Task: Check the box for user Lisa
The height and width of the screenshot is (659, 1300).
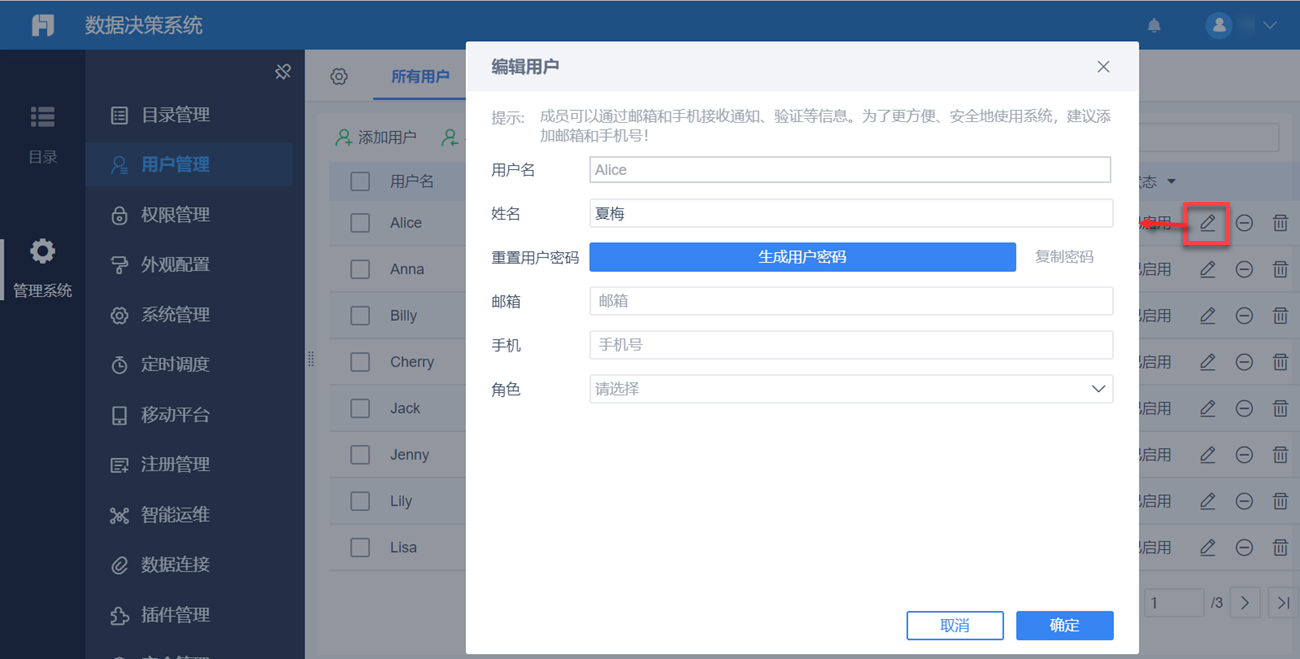Action: tap(360, 547)
